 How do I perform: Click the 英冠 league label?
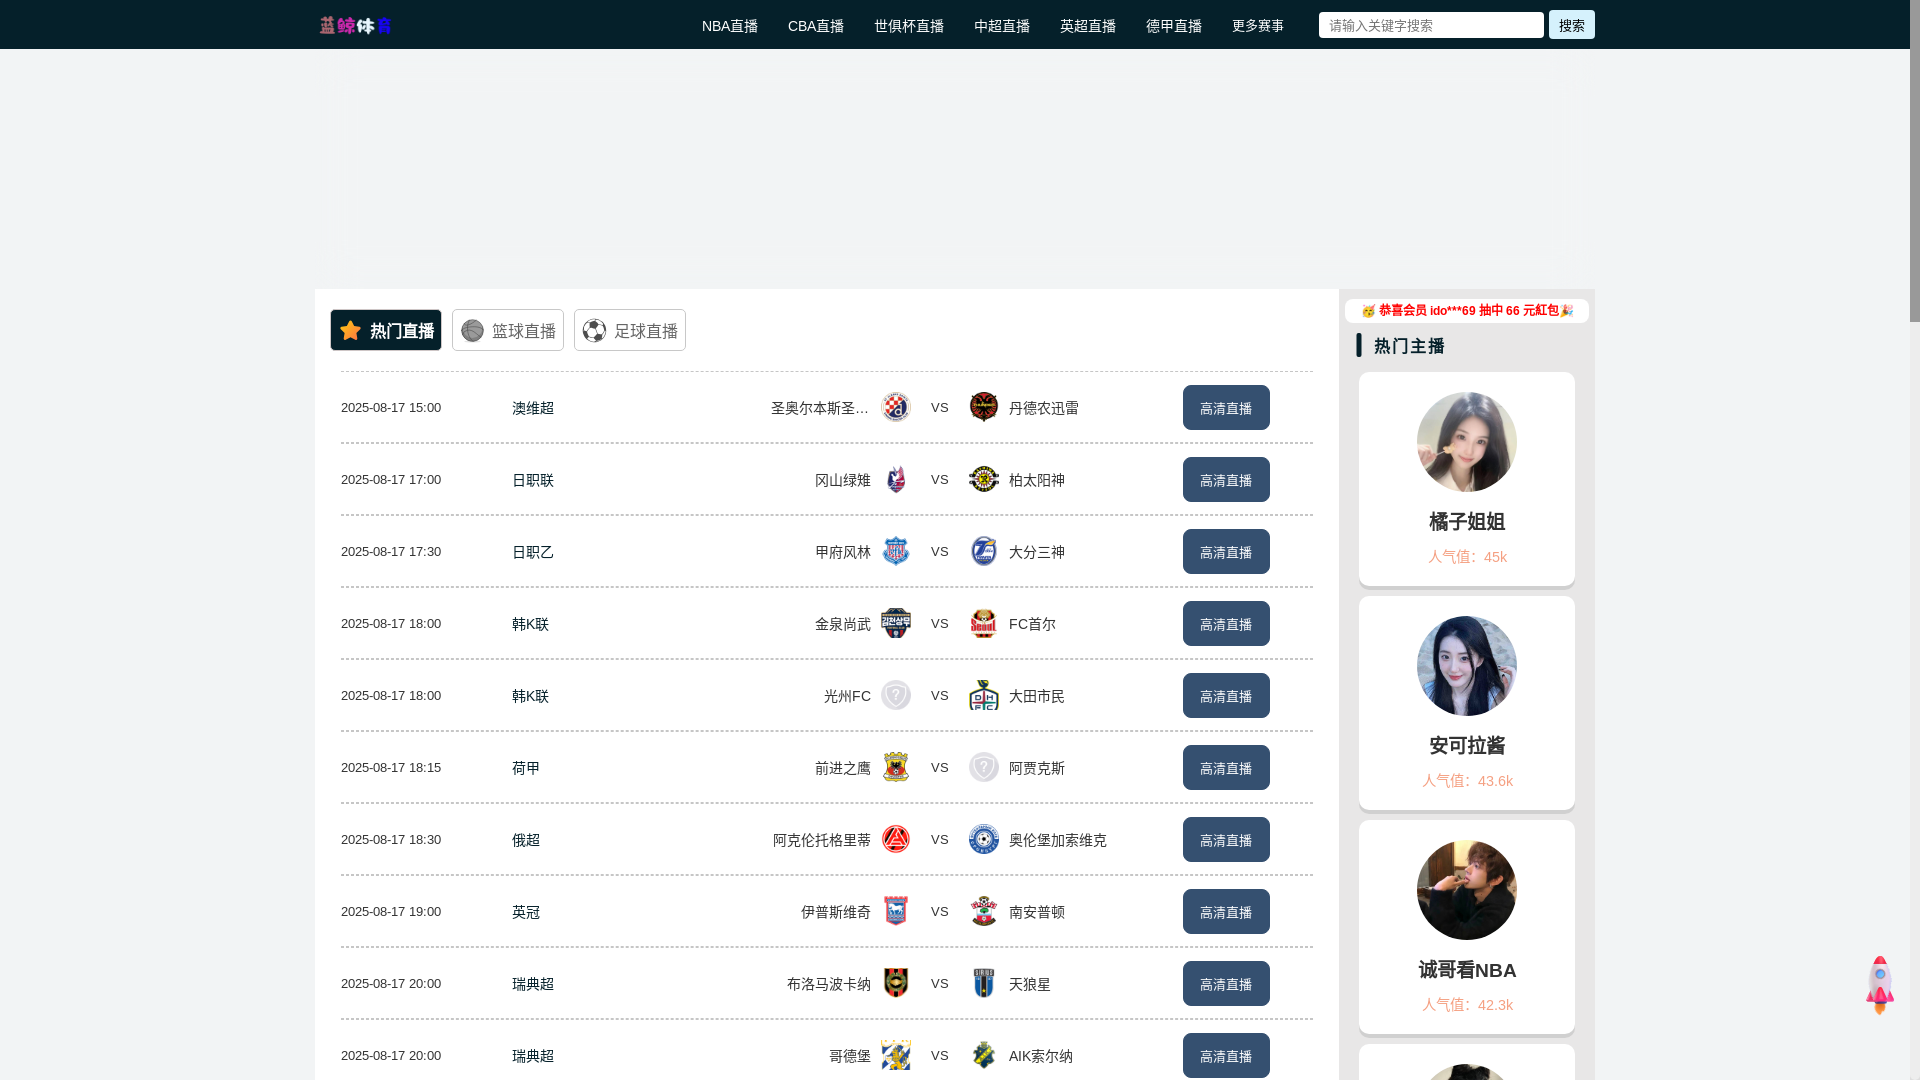coord(526,912)
